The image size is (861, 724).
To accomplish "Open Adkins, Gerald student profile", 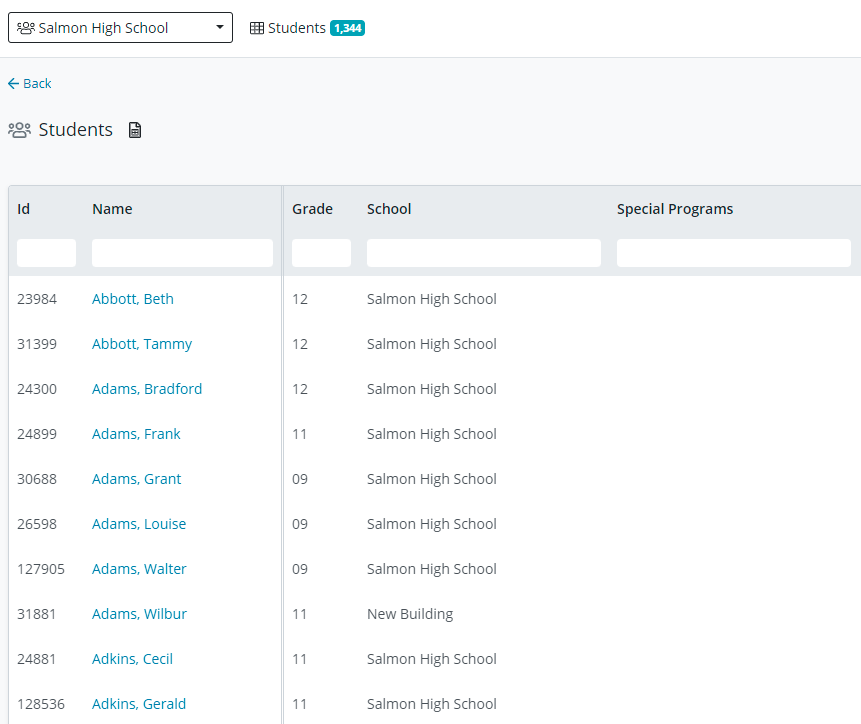I will [x=139, y=704].
